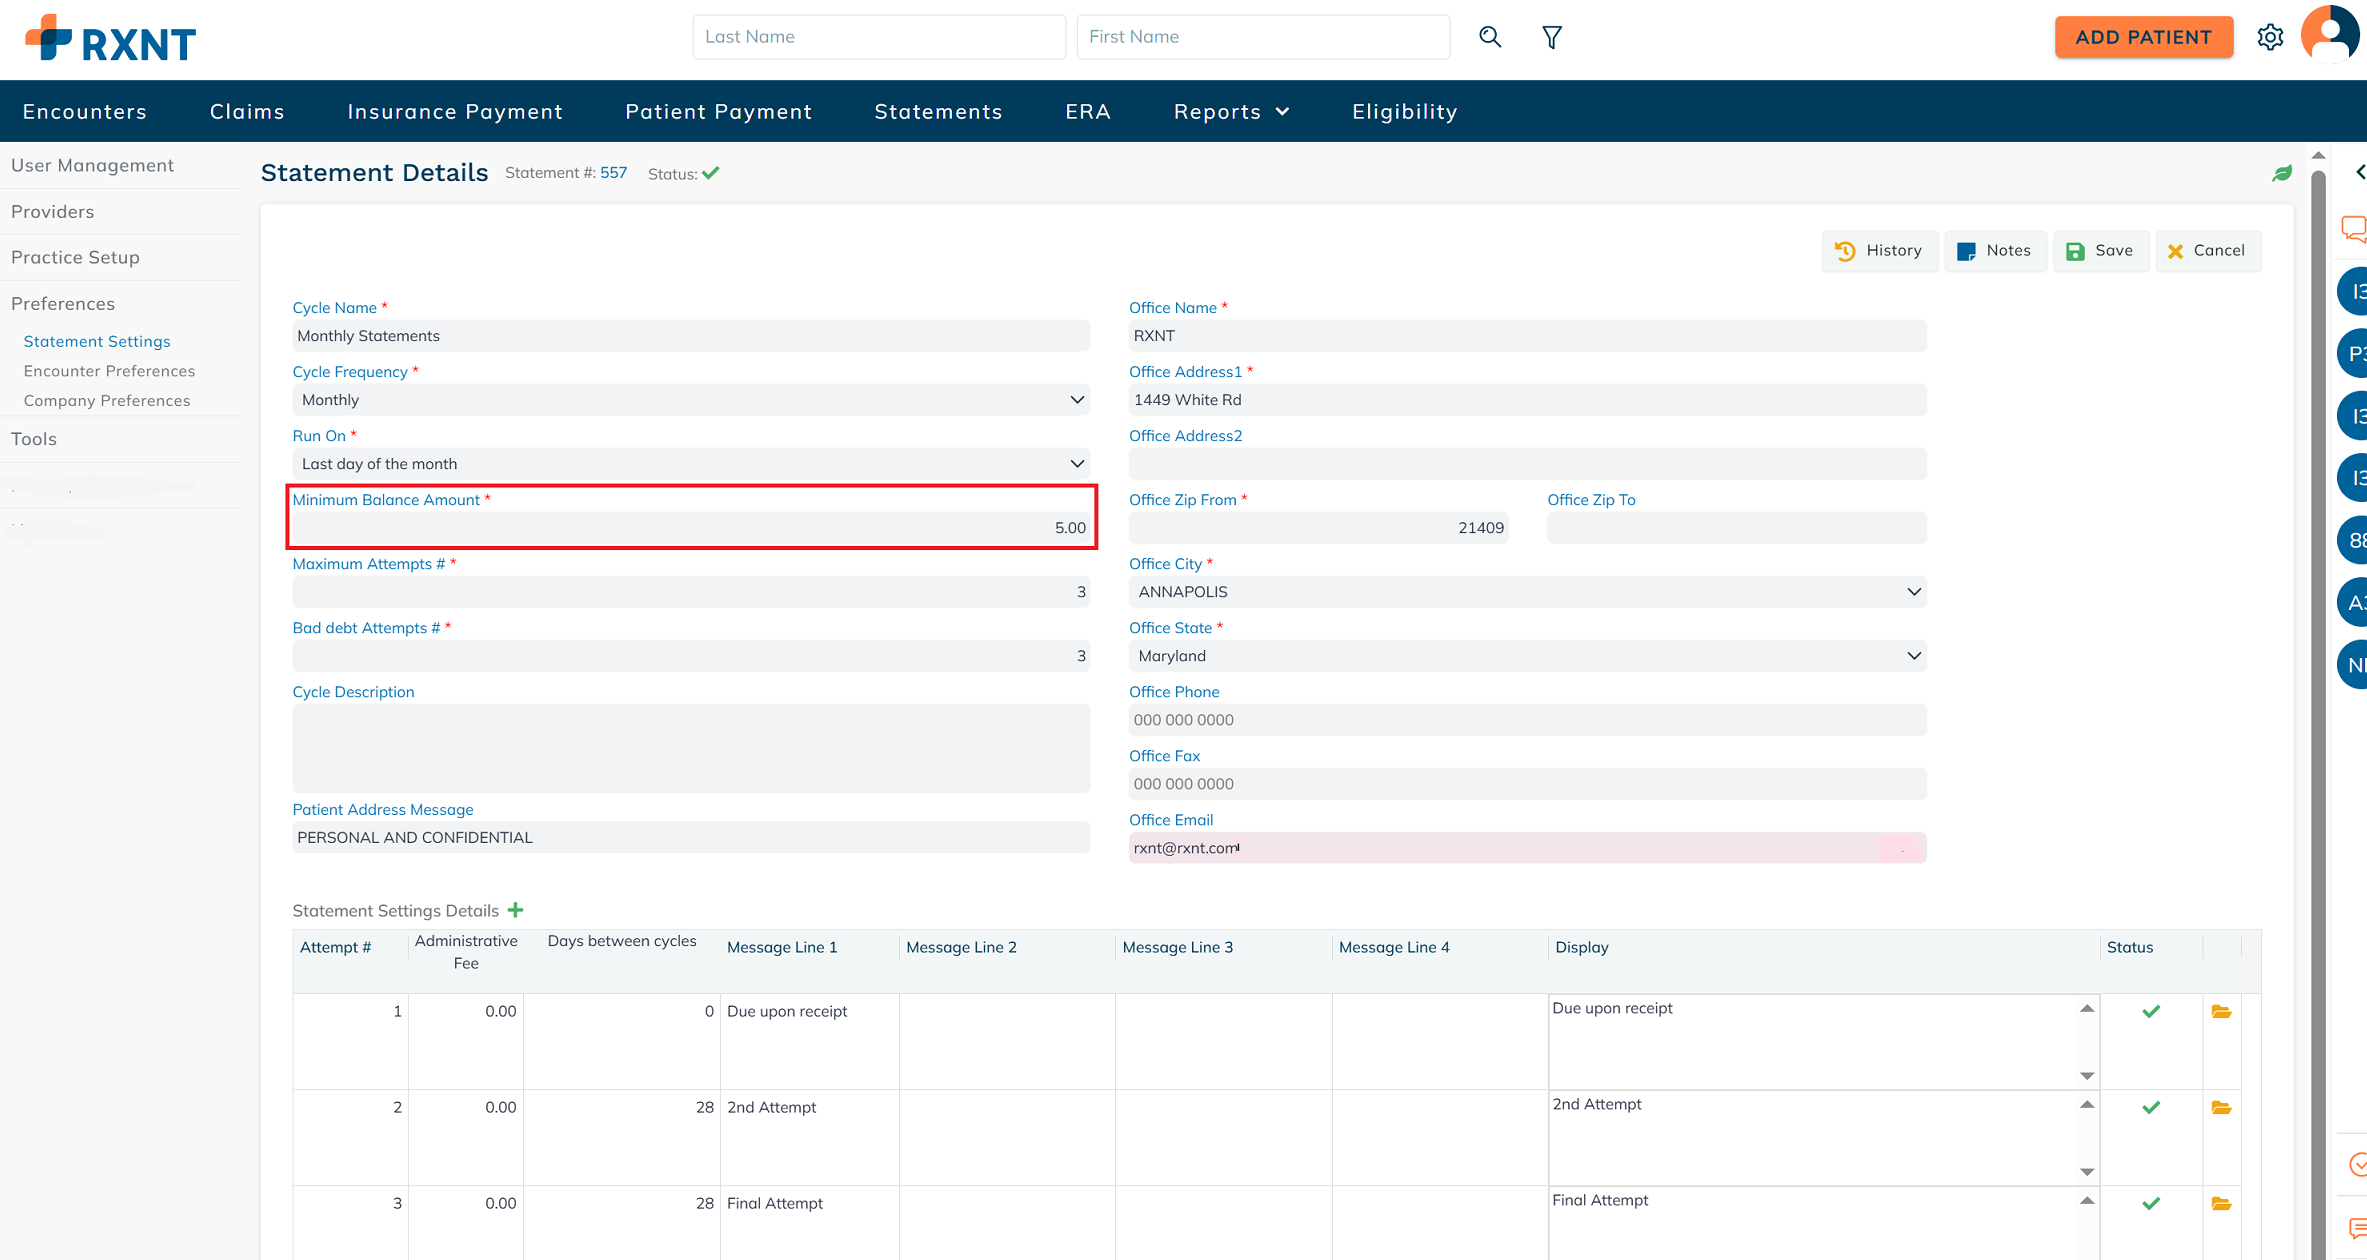The width and height of the screenshot is (2367, 1260).
Task: Open the patient filter funnel icon
Action: 1552,37
